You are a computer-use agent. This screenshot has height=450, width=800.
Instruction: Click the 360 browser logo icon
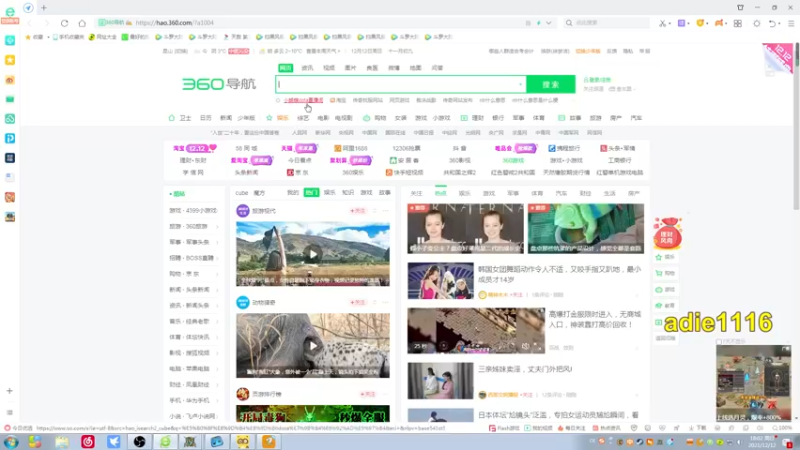10,14
